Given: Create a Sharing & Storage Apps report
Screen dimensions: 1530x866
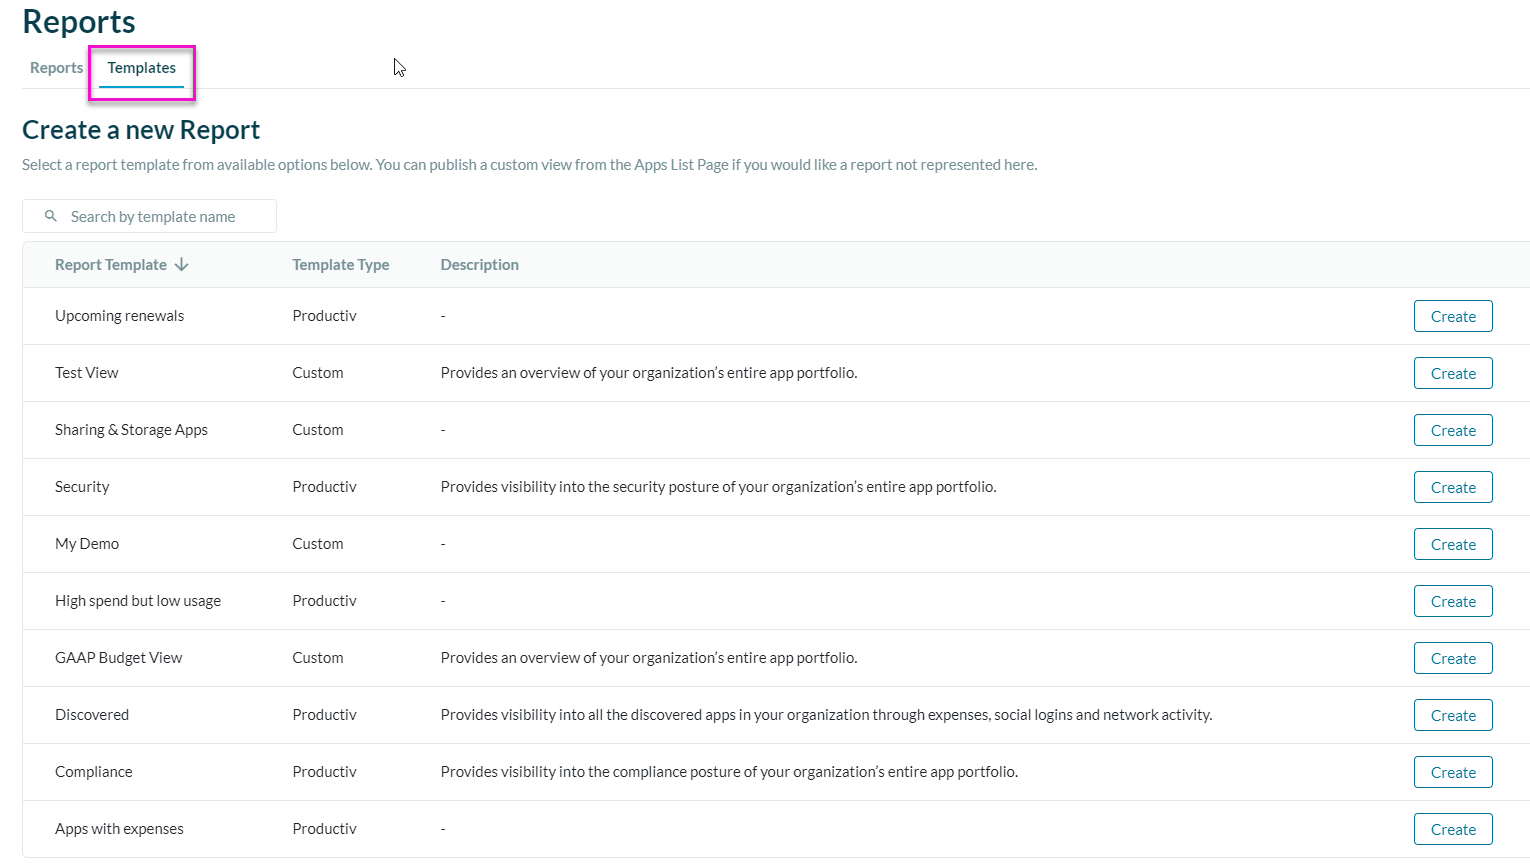Looking at the screenshot, I should tap(1453, 429).
